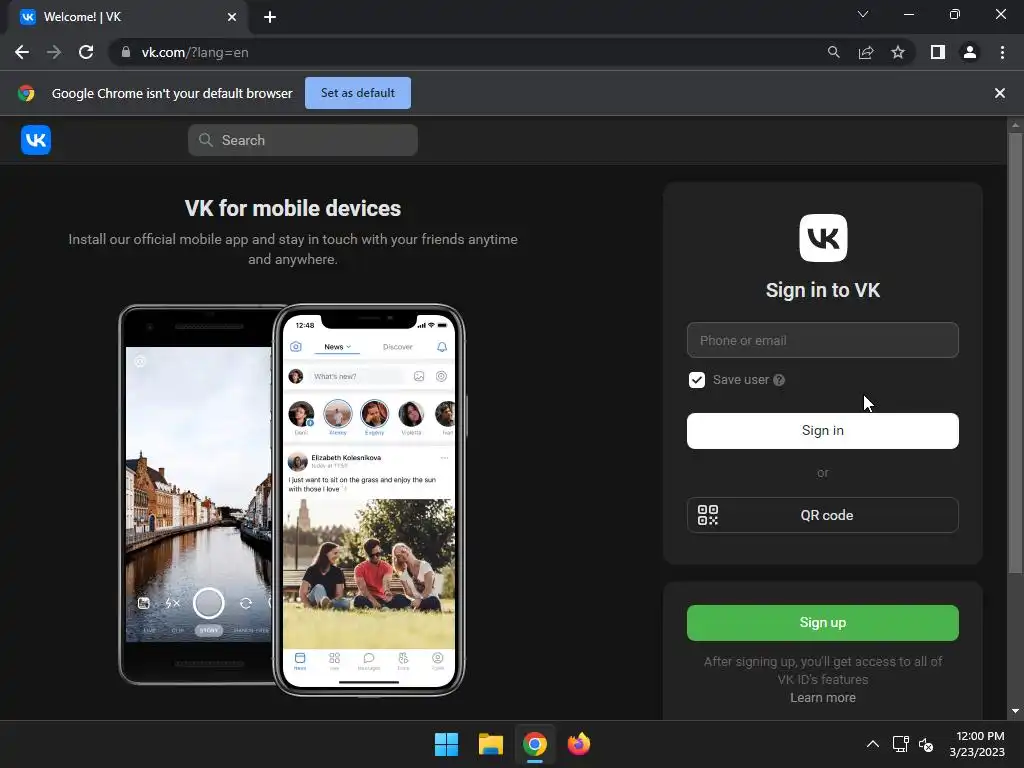Click the Chrome logo in the notification bar

coord(26,93)
